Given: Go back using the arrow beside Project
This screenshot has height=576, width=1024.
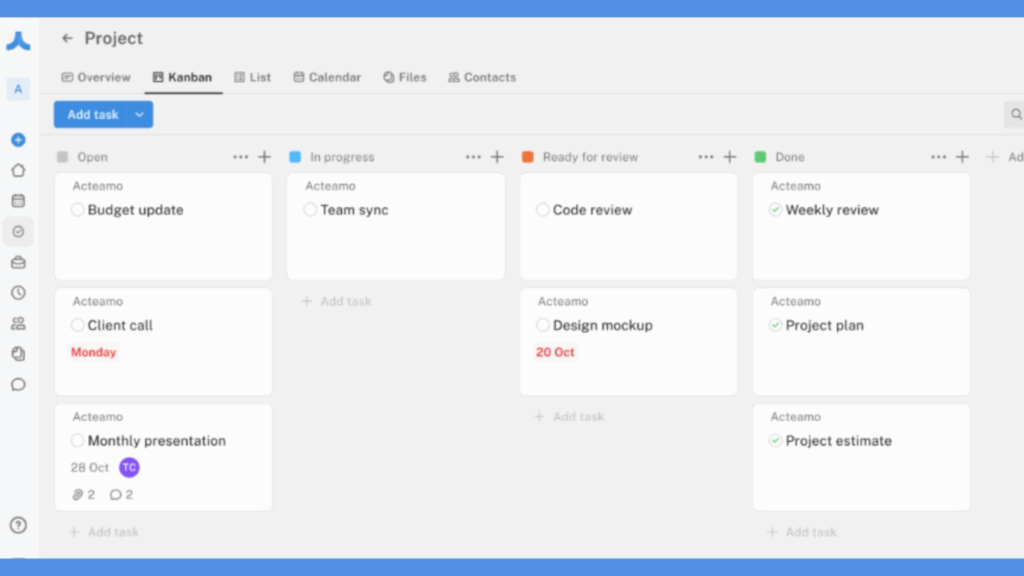Looking at the screenshot, I should pos(67,39).
